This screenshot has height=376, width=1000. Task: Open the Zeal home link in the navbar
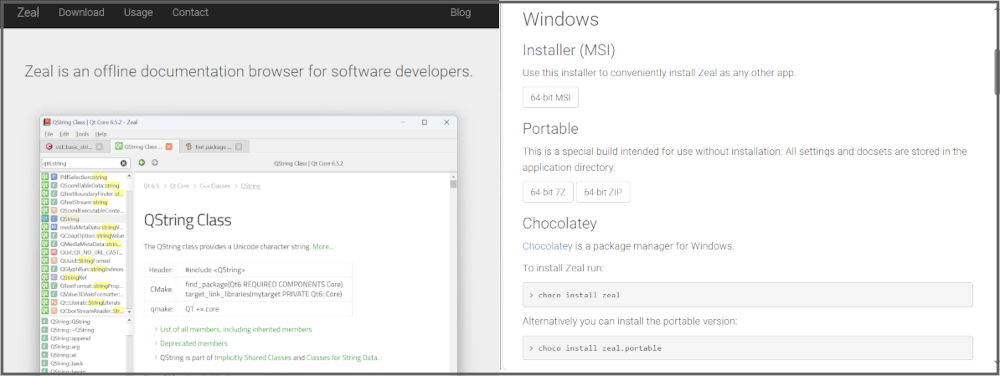[x=27, y=12]
